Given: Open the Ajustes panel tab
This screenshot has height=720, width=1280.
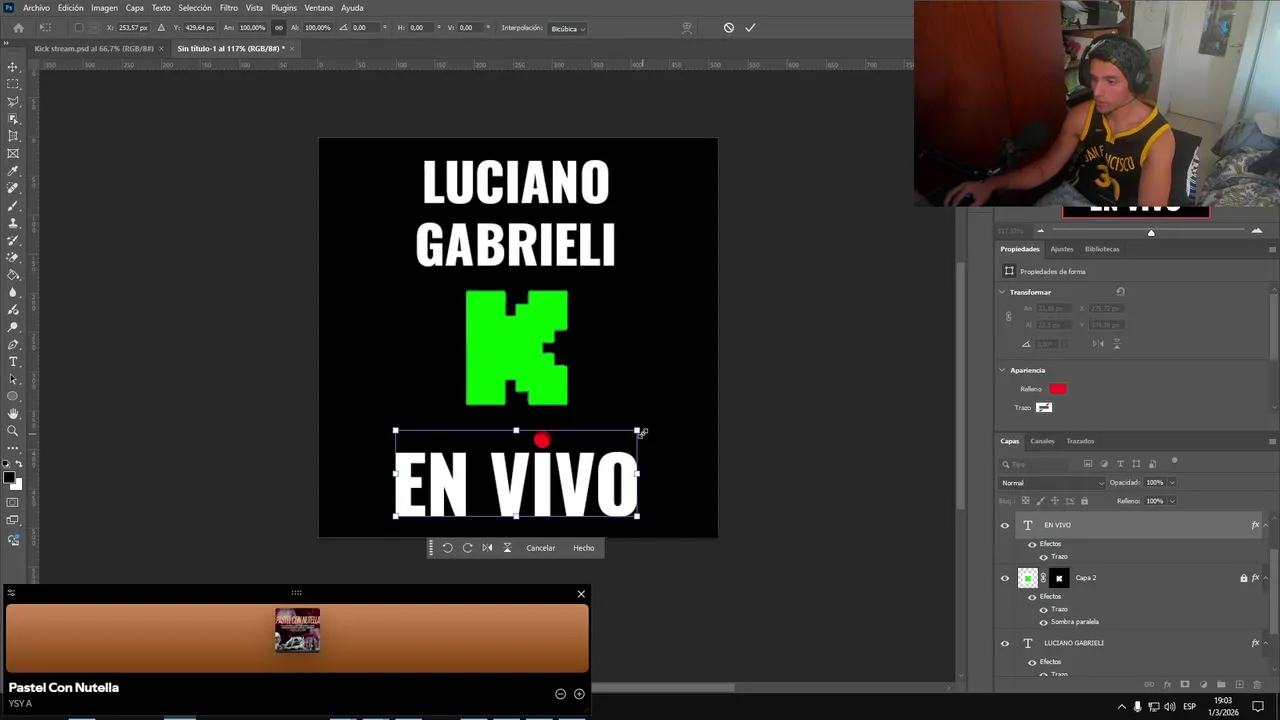Looking at the screenshot, I should [1061, 249].
